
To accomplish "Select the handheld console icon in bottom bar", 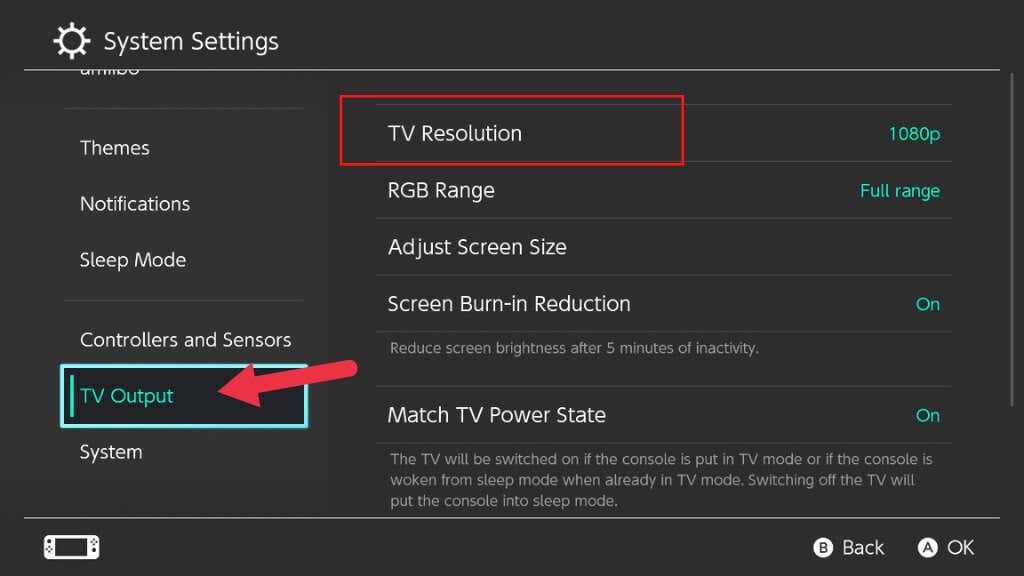I will (x=70, y=547).
